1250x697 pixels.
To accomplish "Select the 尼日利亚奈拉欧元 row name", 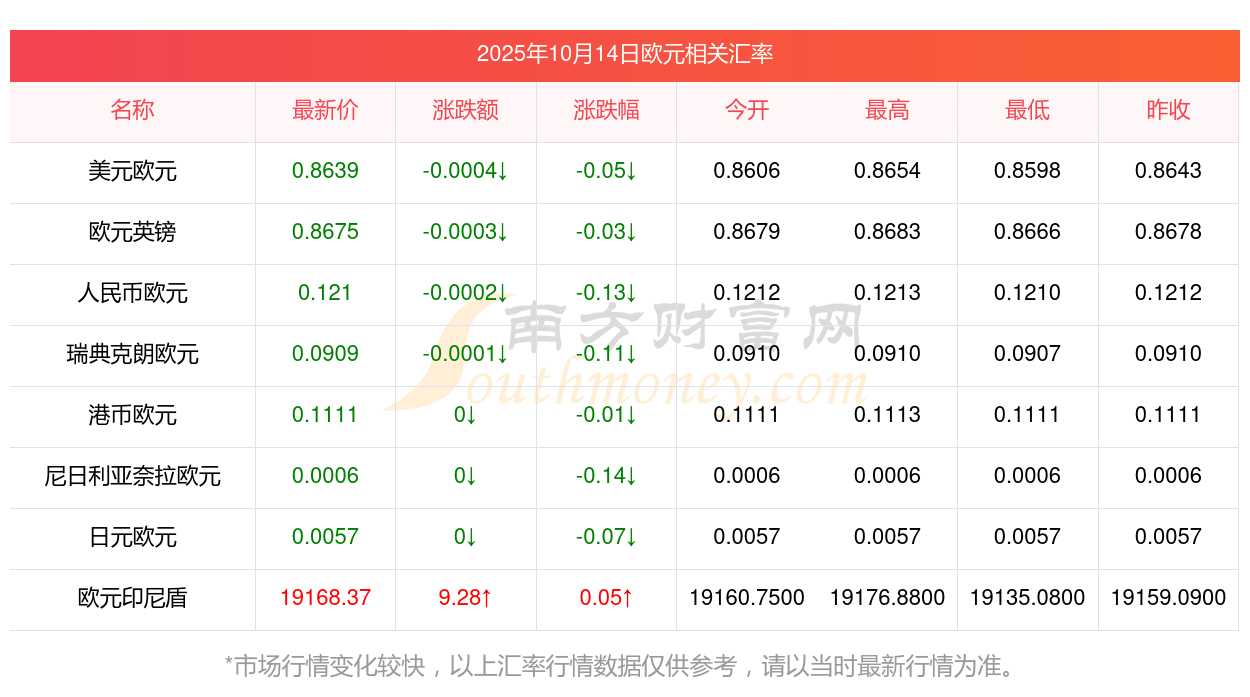I will pos(132,477).
